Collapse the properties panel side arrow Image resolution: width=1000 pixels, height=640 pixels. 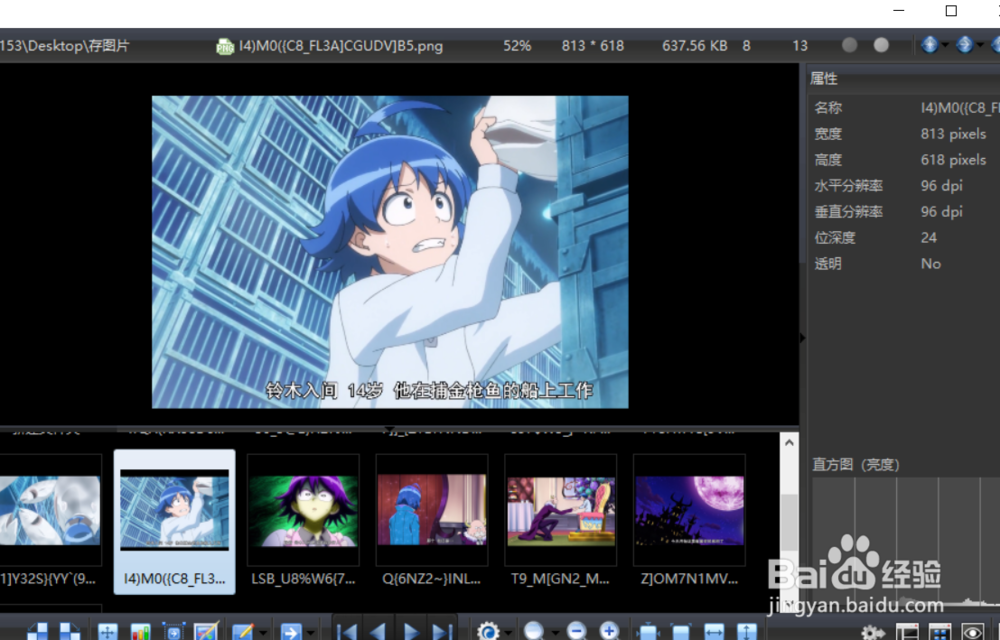pyautogui.click(x=802, y=338)
